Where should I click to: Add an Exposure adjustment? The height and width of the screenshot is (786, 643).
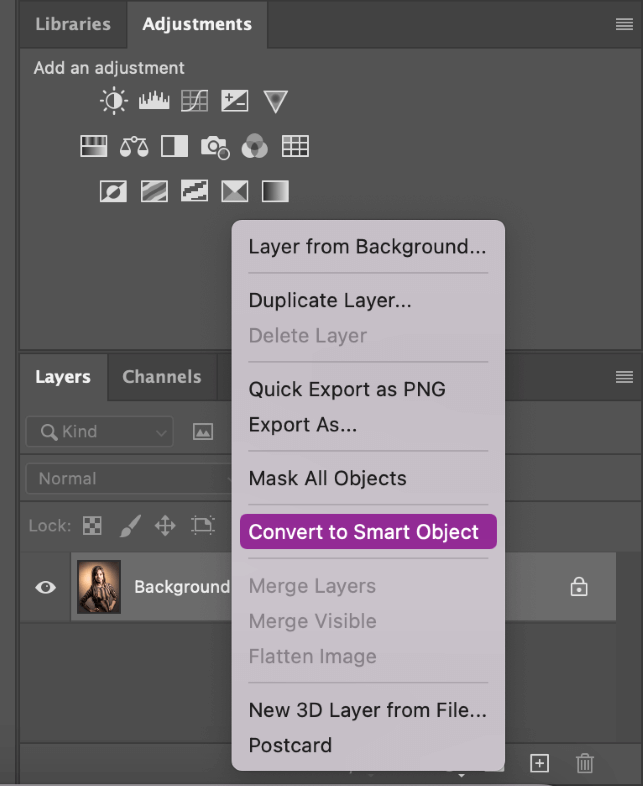pyautogui.click(x=235, y=101)
